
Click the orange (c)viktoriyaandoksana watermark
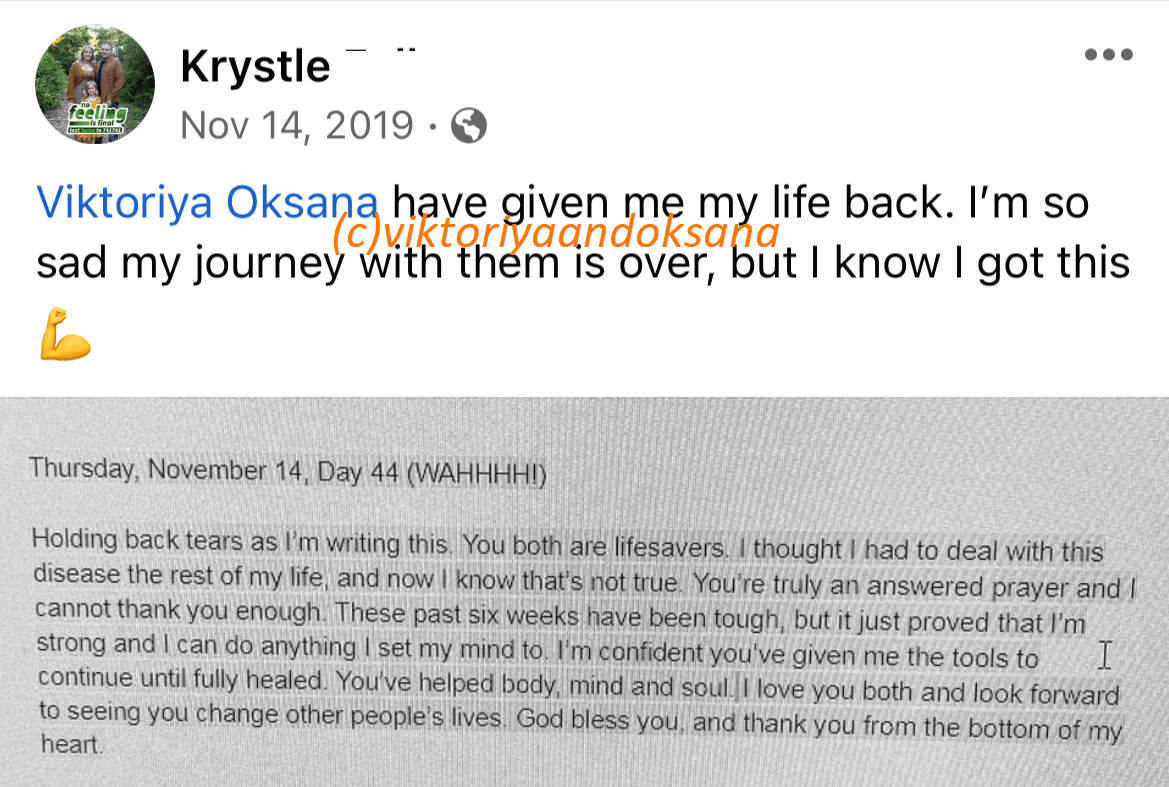pos(555,232)
